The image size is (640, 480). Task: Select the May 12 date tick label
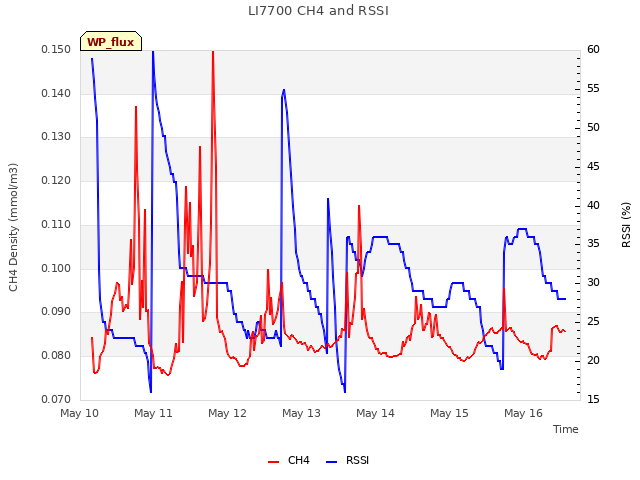pyautogui.click(x=227, y=413)
